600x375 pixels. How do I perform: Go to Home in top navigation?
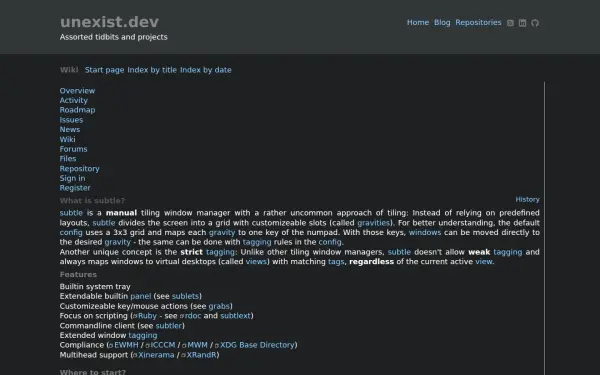[418, 23]
